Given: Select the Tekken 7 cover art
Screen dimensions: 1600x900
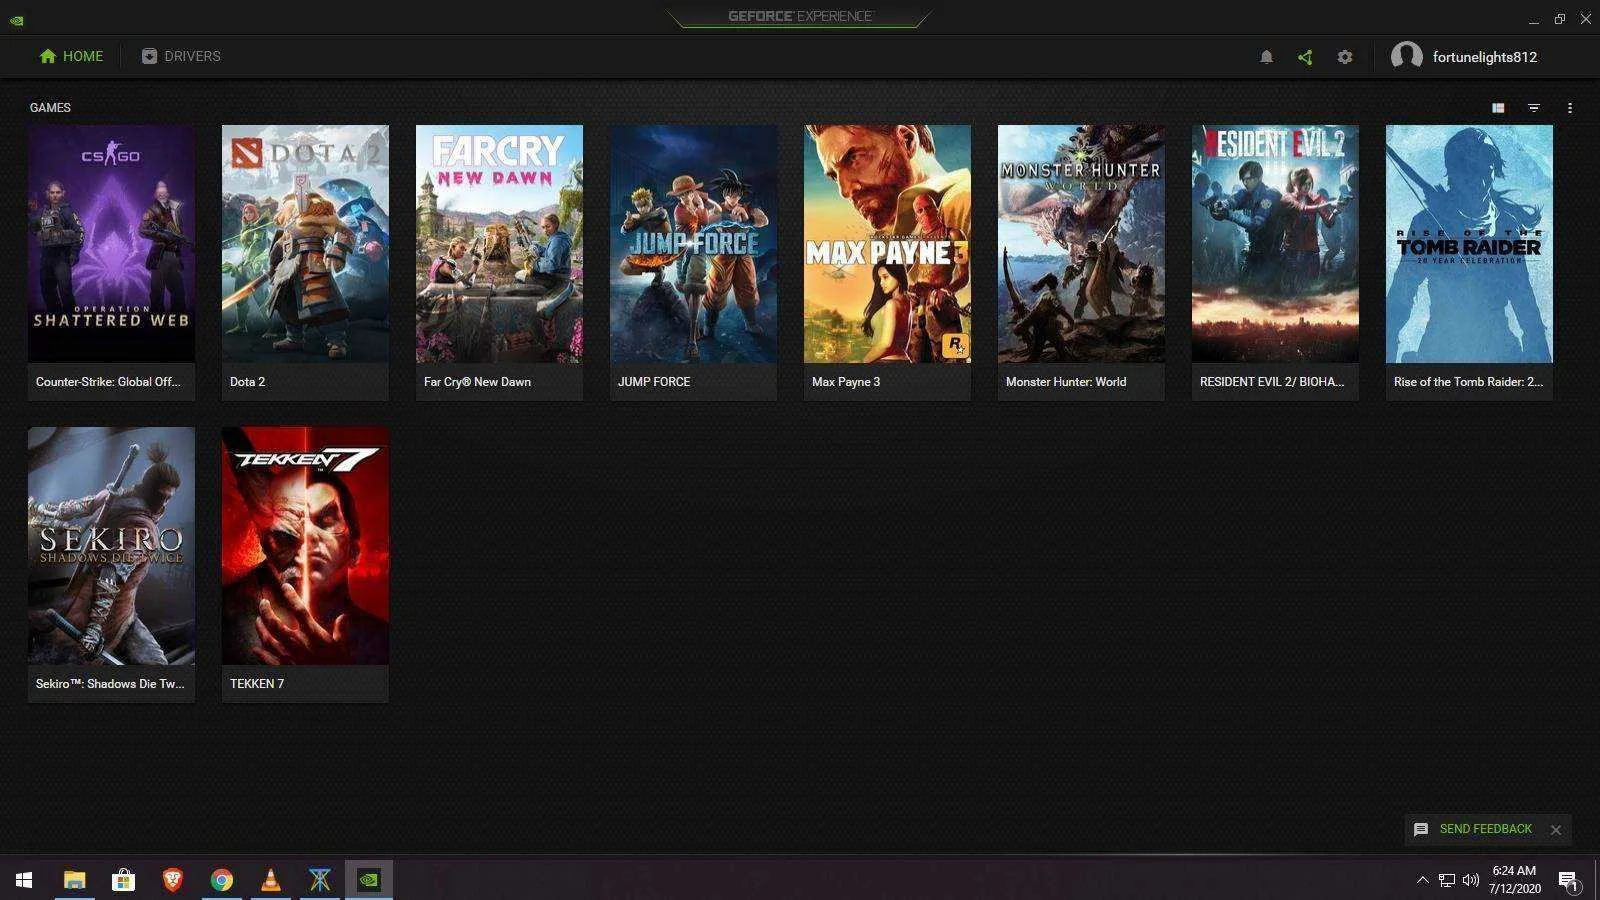Looking at the screenshot, I should tap(305, 545).
